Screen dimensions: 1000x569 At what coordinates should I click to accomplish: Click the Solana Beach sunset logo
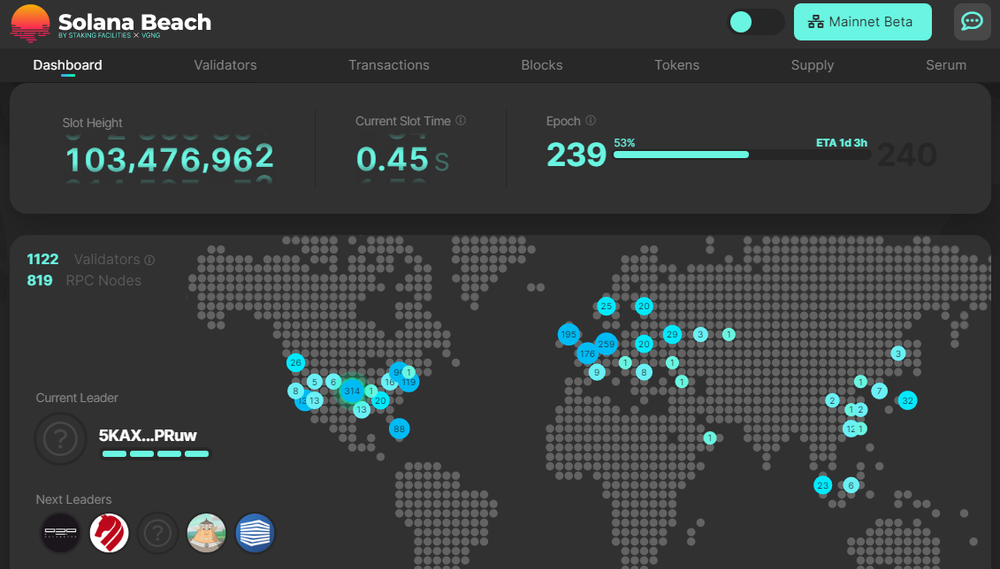coord(30,23)
